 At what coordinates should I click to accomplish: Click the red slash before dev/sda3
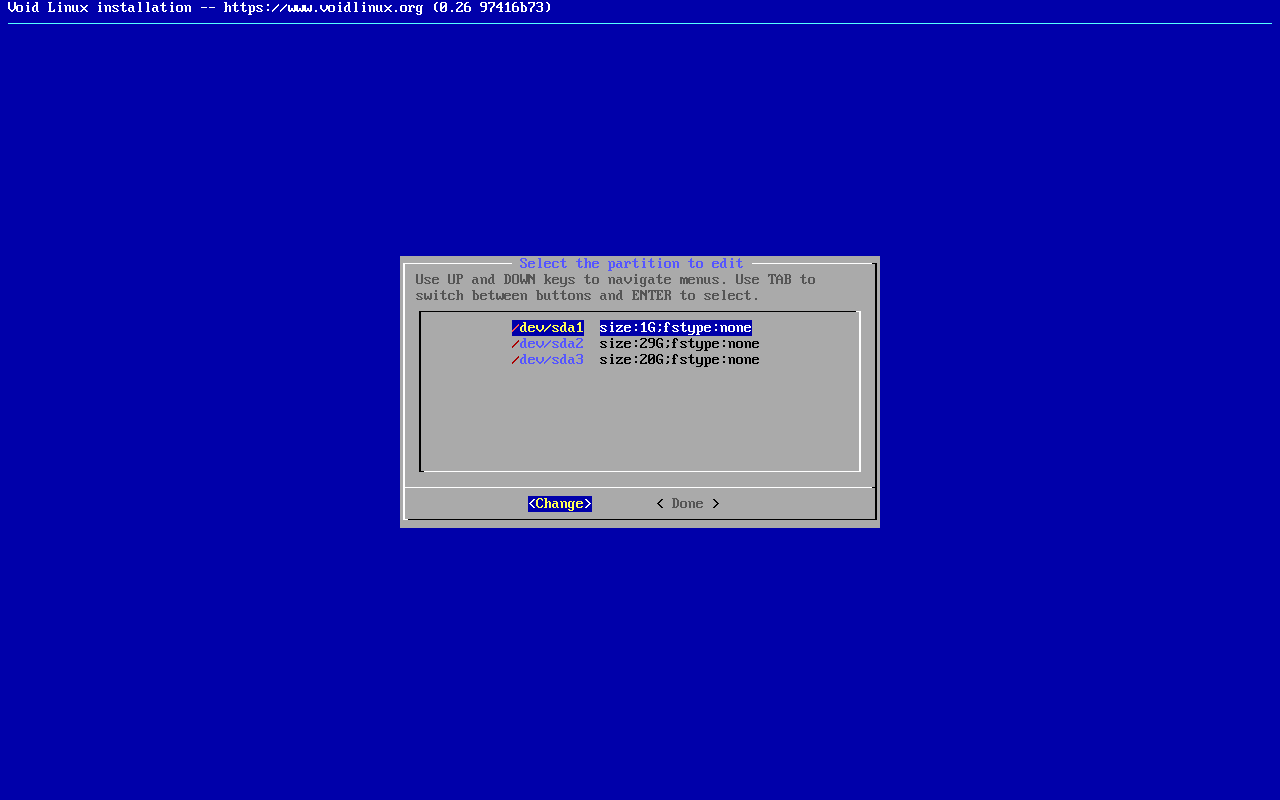(x=515, y=360)
